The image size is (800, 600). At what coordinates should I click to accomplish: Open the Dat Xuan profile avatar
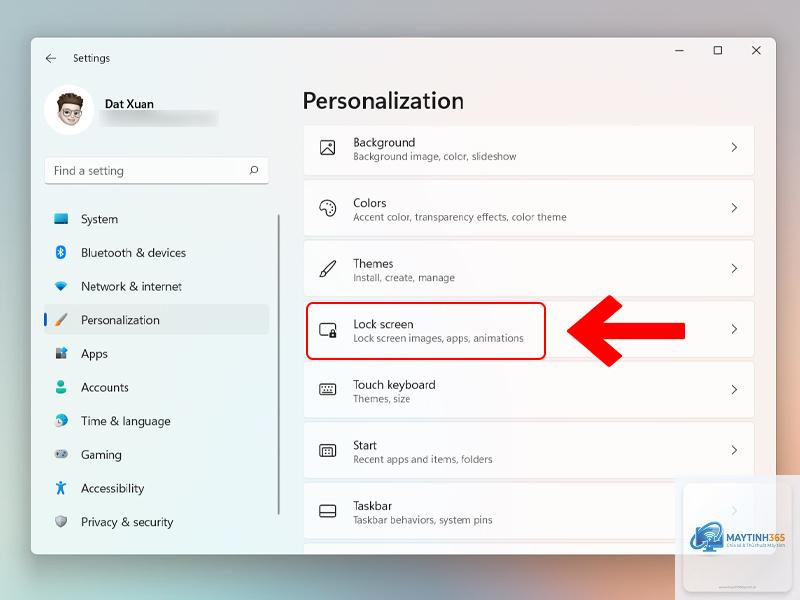tap(69, 109)
